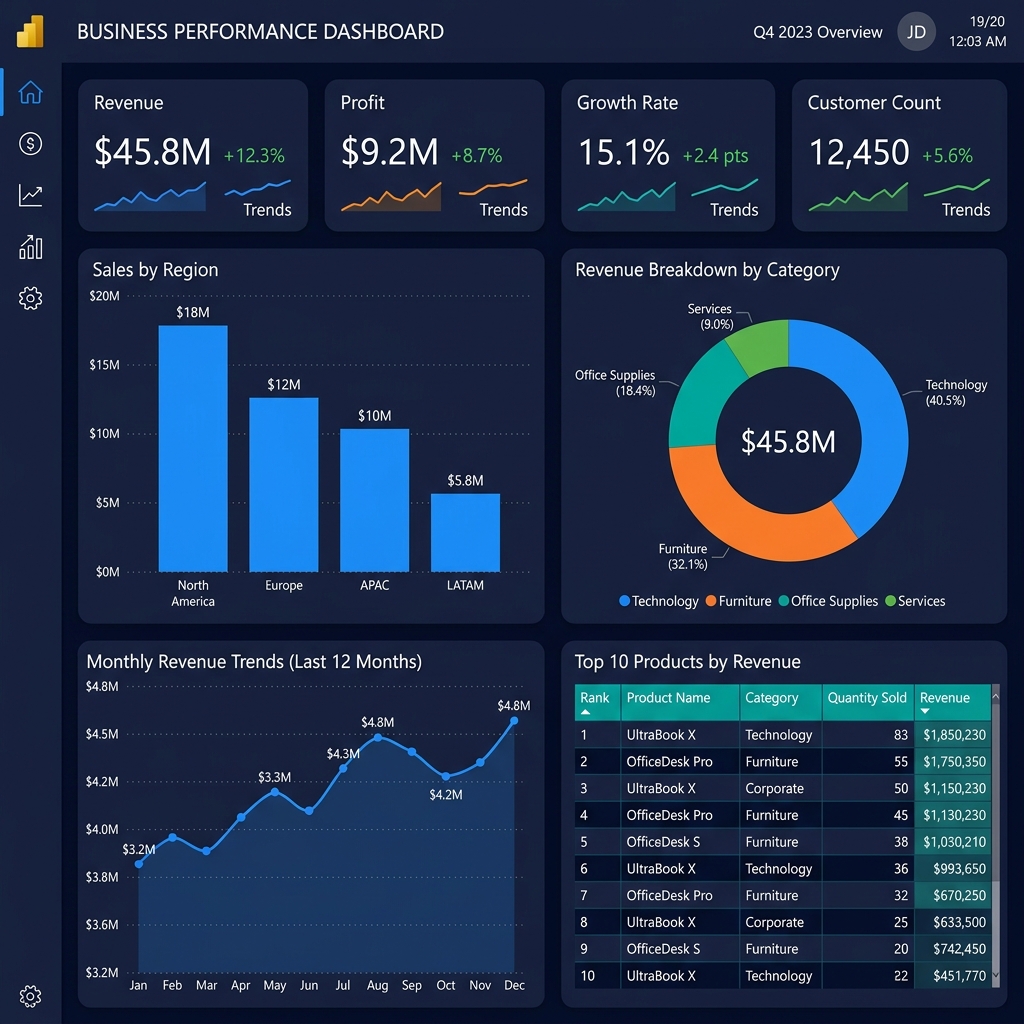Click the Q4 2023 Overview label
Image resolution: width=1024 pixels, height=1024 pixels.
pos(817,32)
